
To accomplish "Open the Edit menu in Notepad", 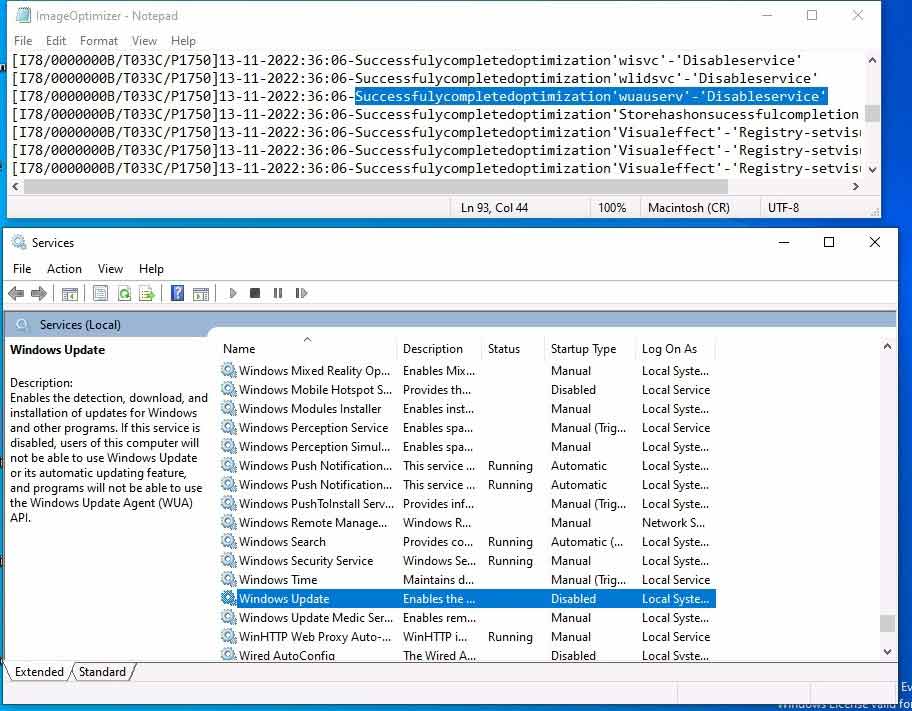I will 56,41.
